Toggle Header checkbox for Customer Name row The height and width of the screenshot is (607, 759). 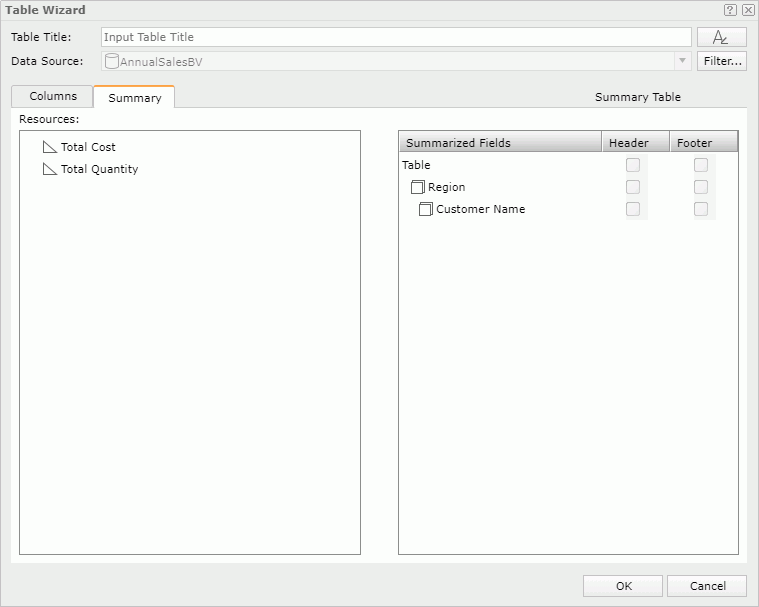point(632,209)
